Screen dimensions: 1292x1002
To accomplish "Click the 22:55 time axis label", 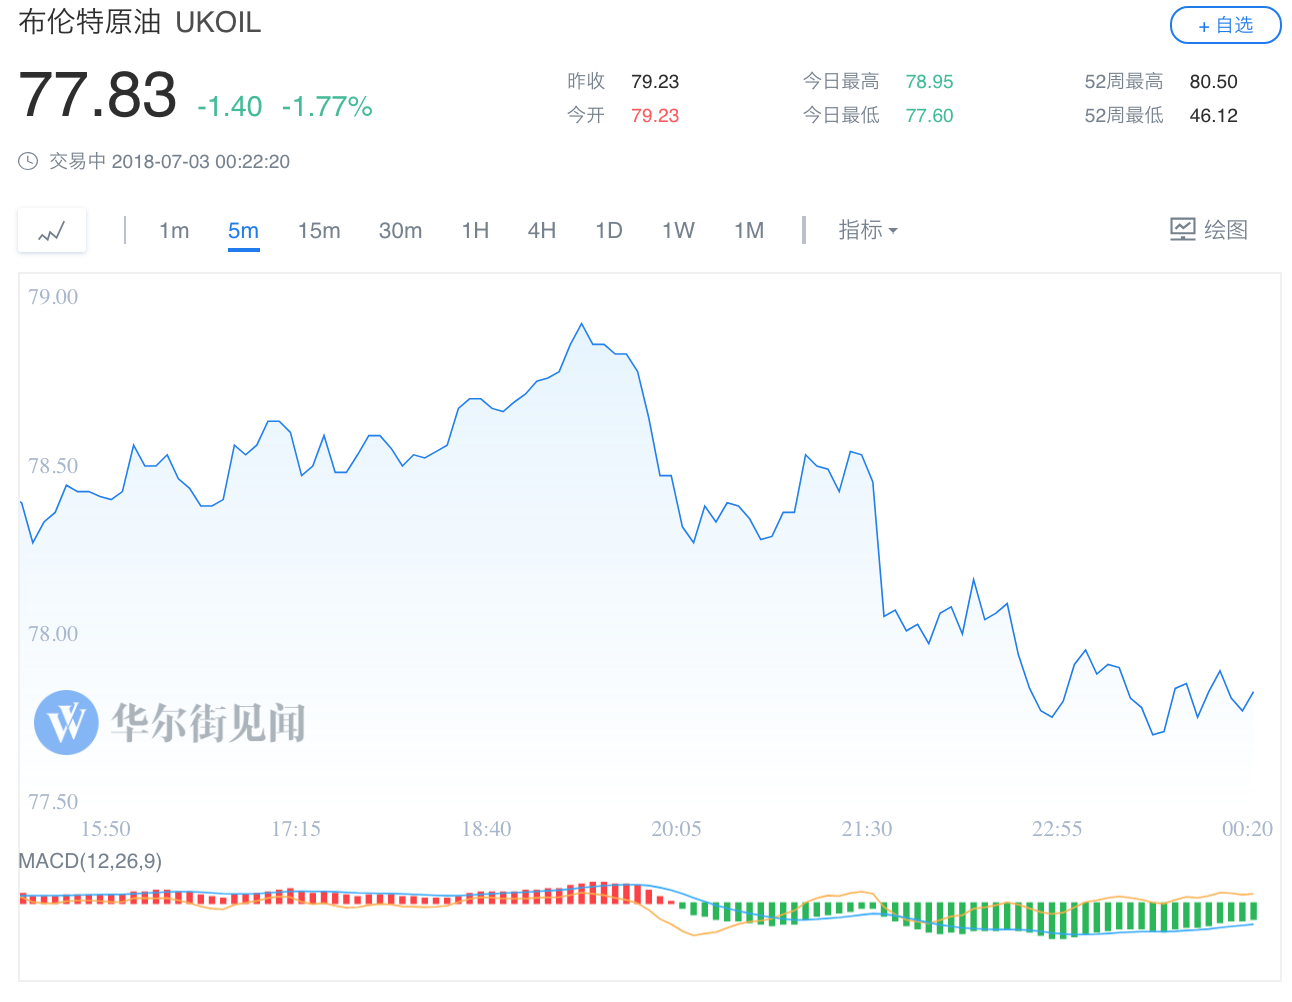I will (1057, 829).
